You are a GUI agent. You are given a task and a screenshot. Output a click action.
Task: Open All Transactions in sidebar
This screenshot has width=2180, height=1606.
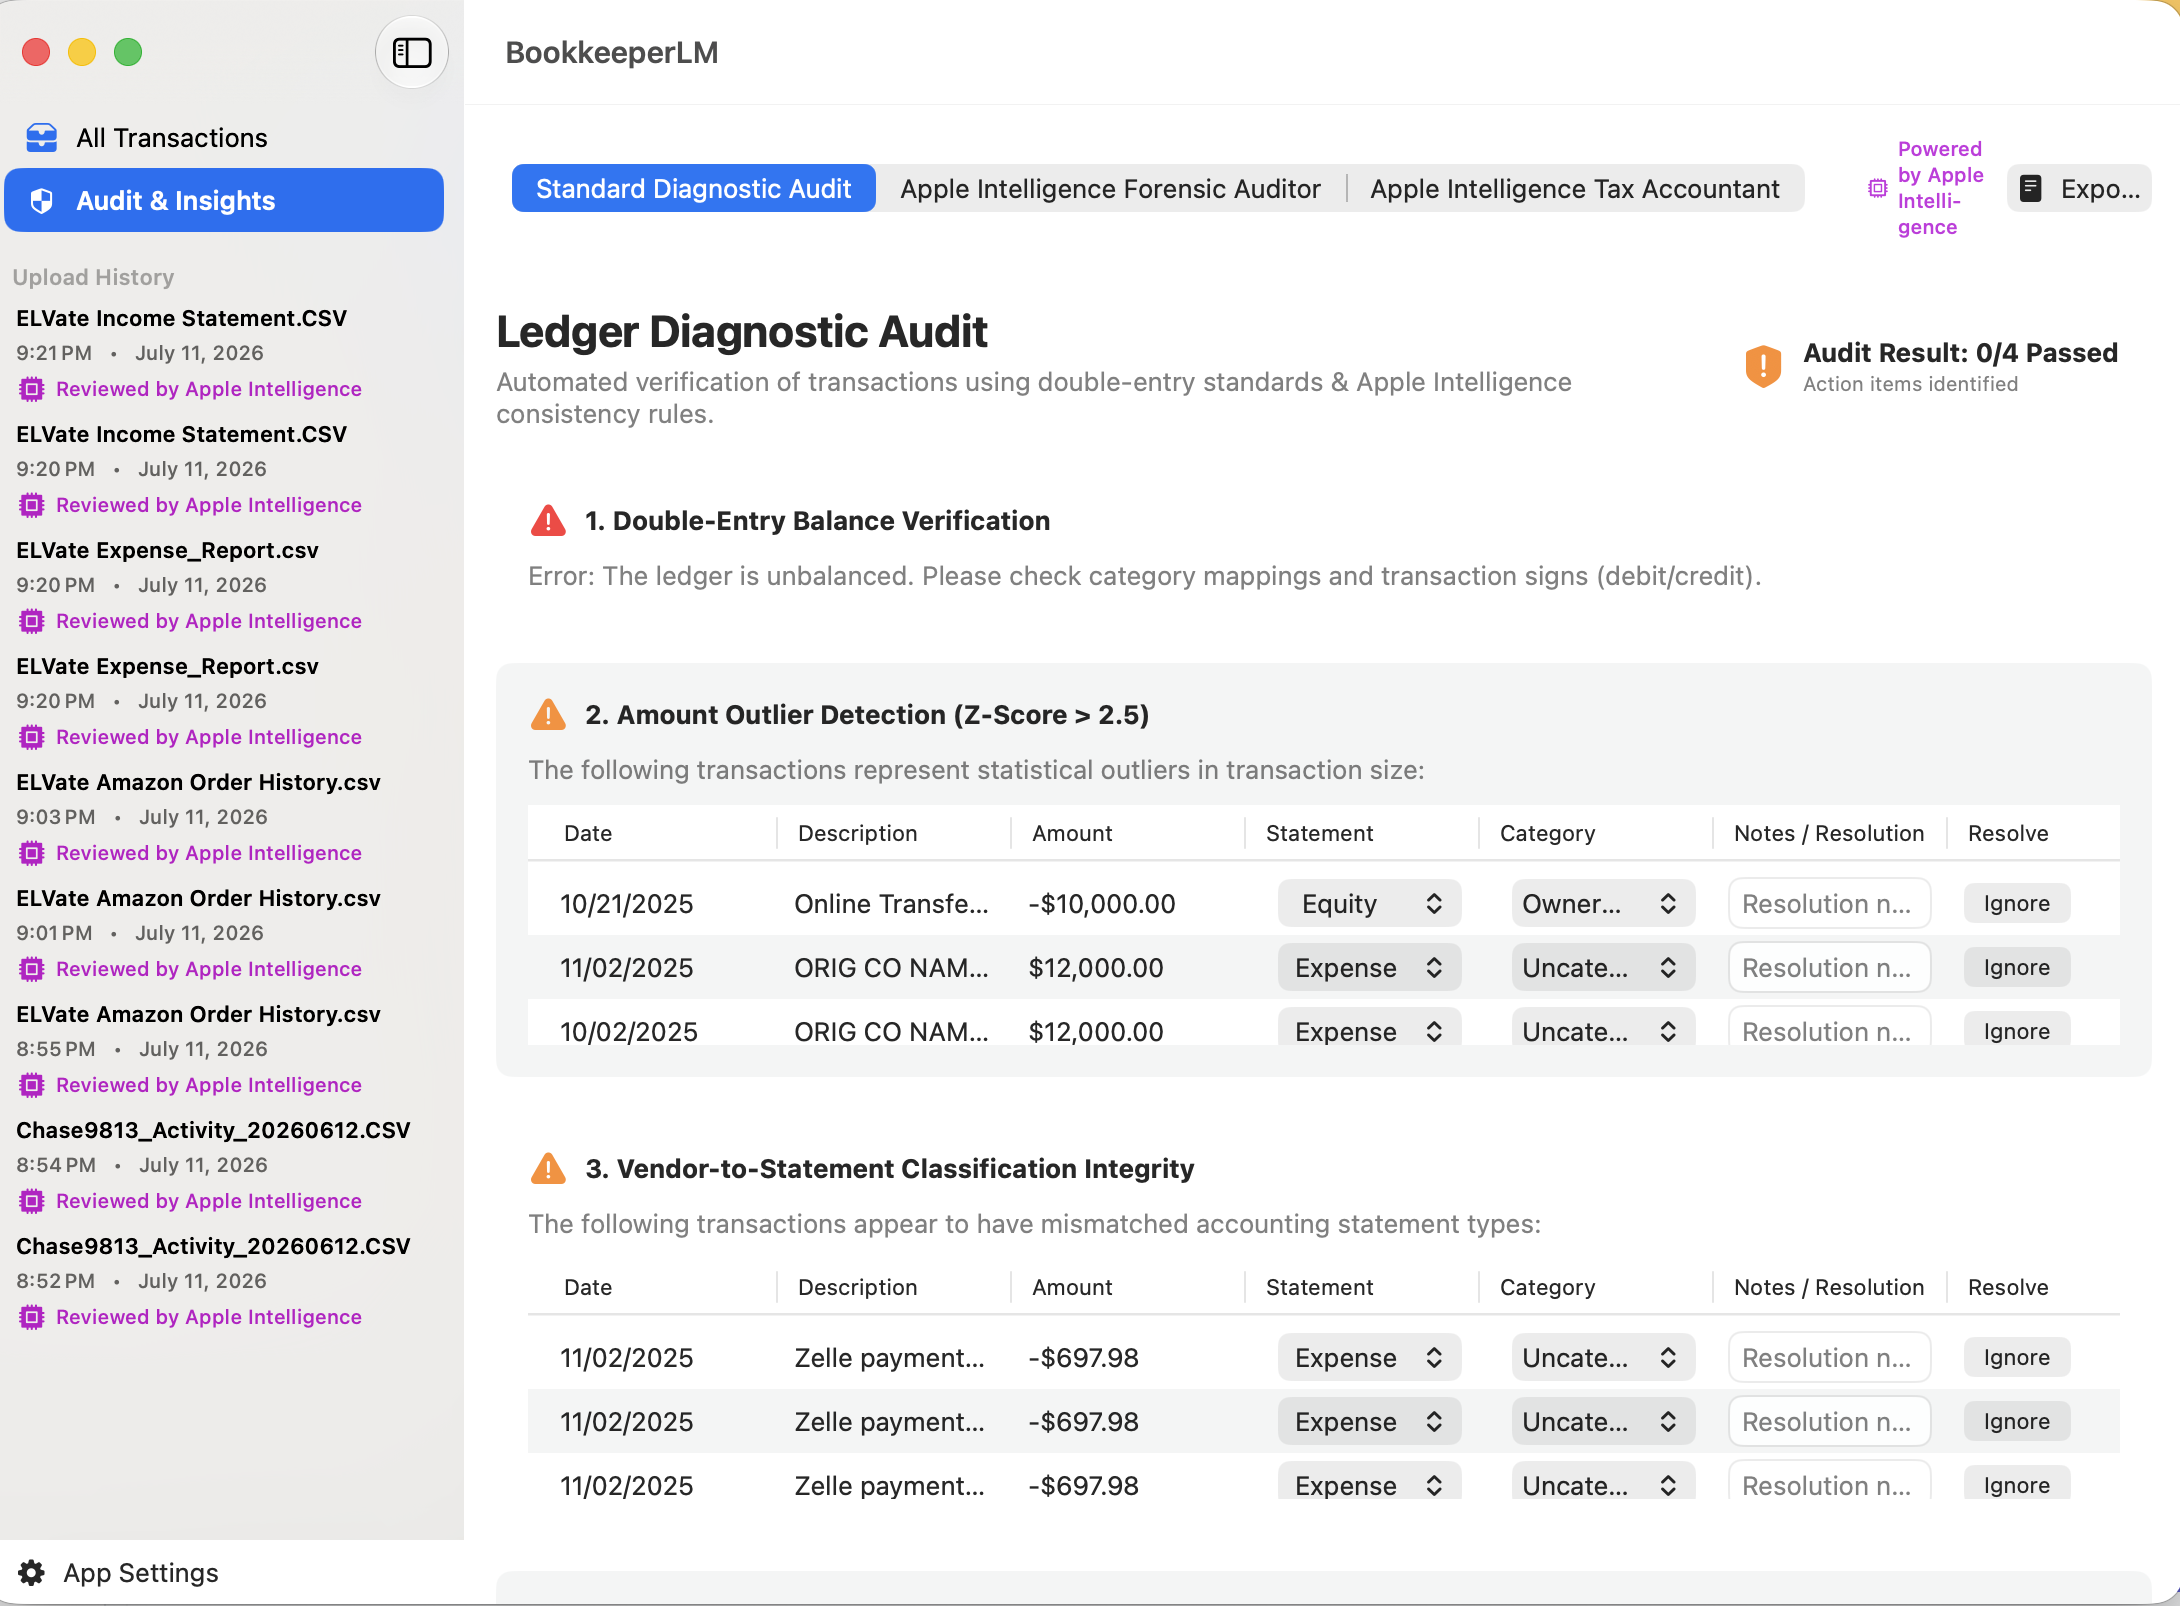(x=224, y=137)
